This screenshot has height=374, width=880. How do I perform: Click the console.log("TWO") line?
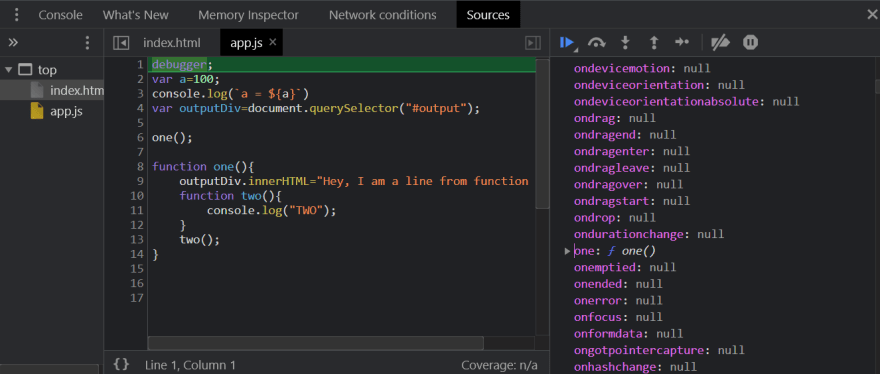coord(271,210)
